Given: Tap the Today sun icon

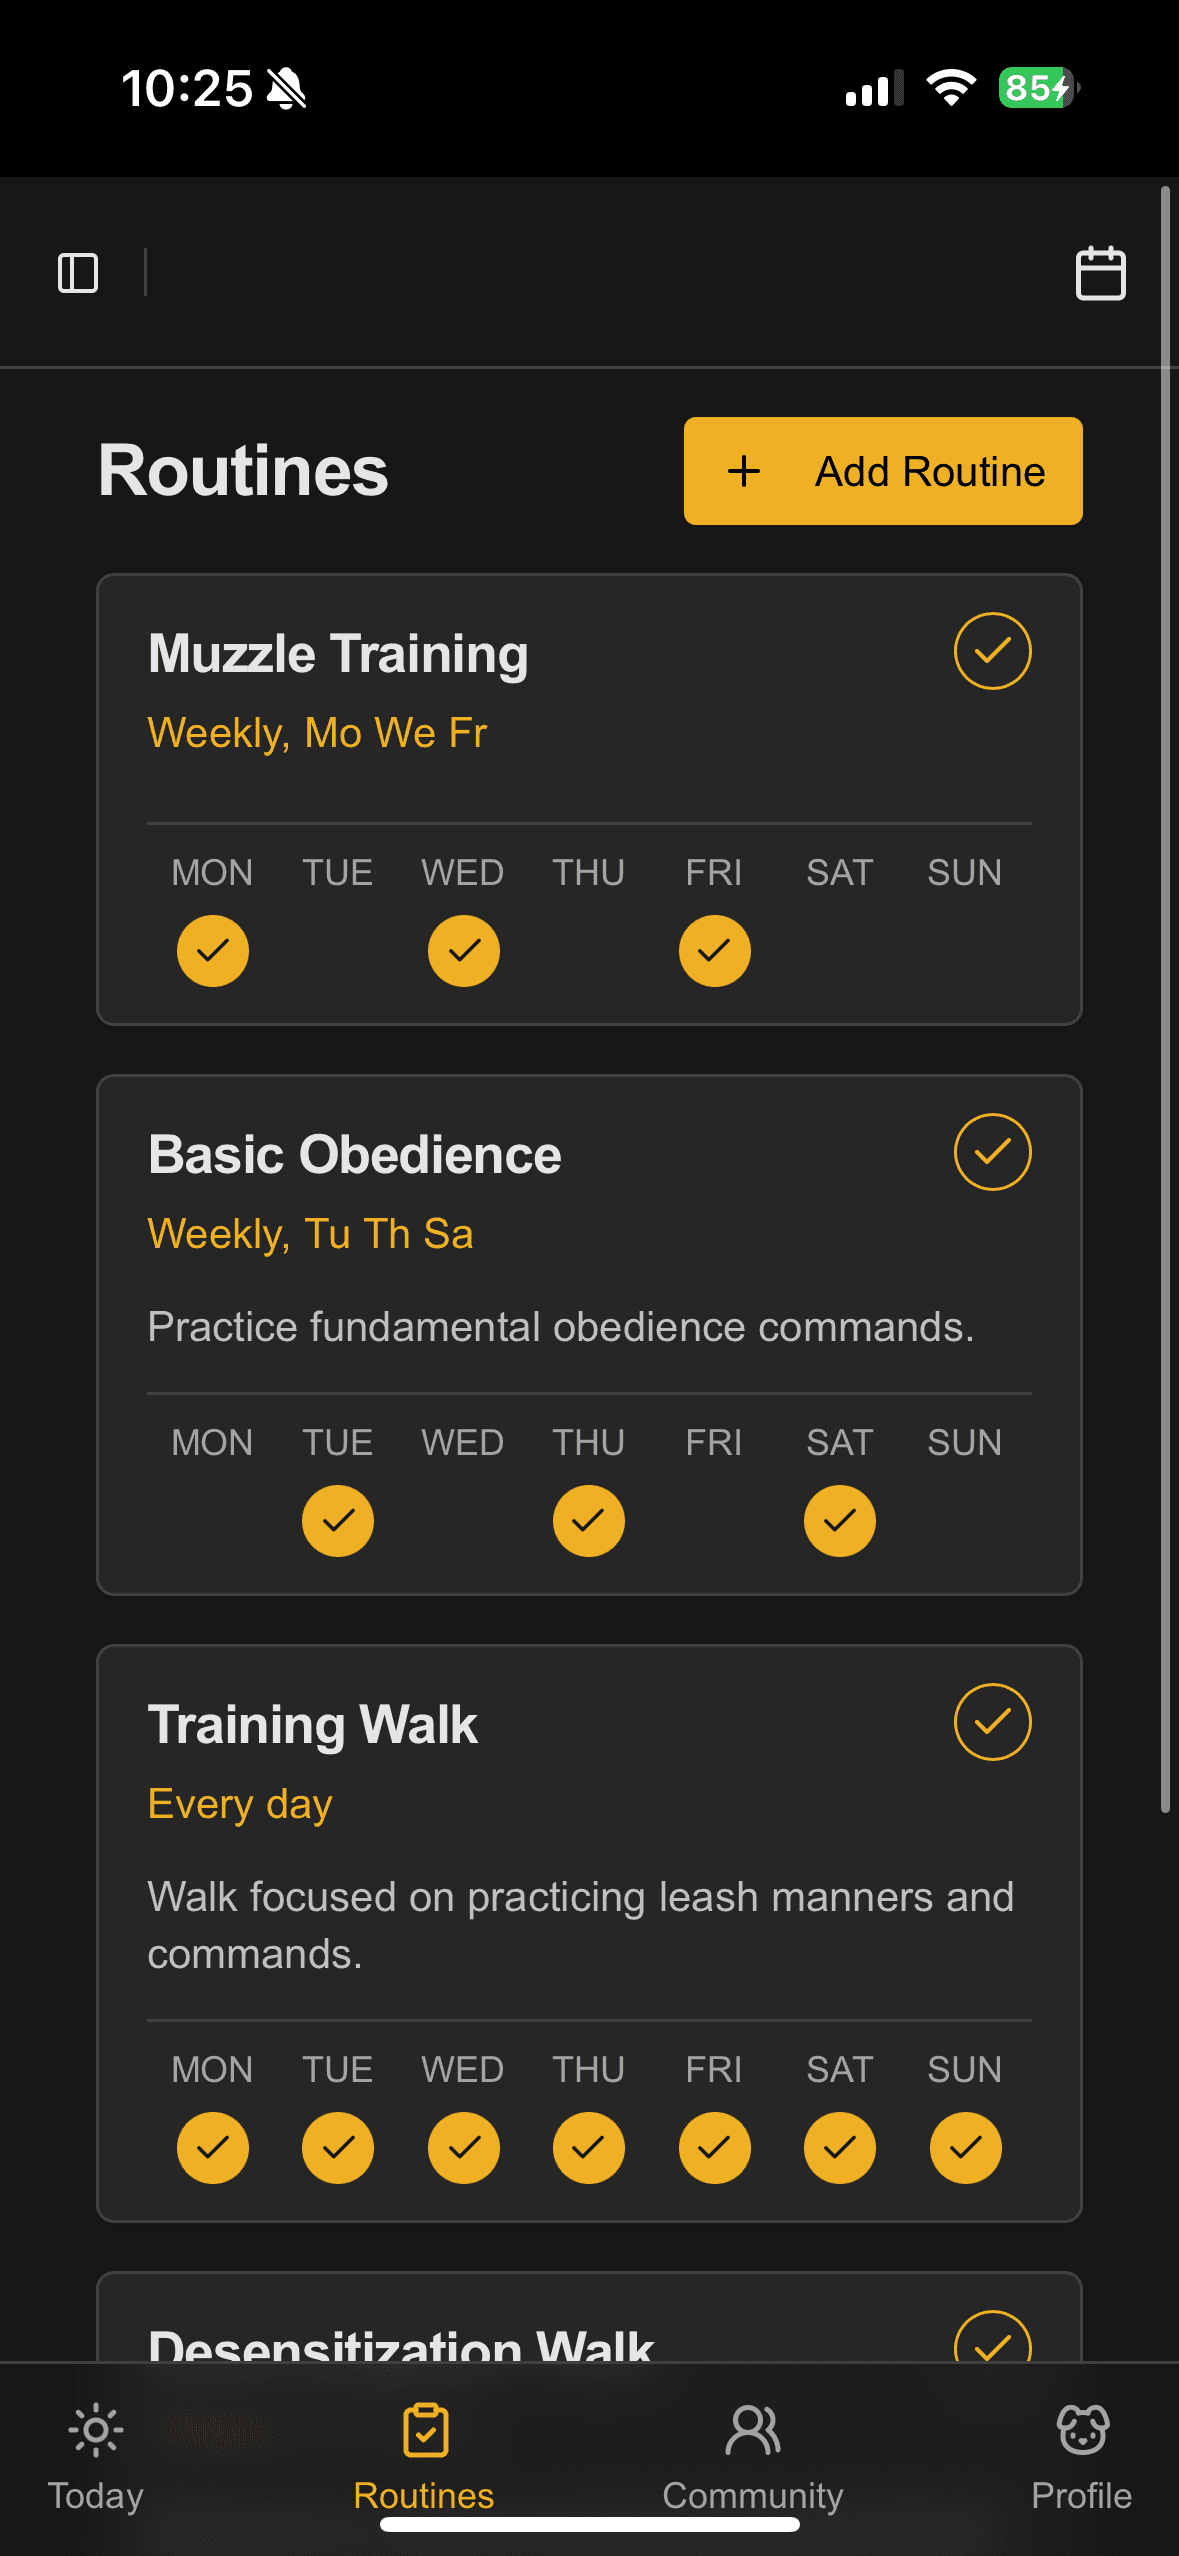Looking at the screenshot, I should pyautogui.click(x=96, y=2430).
